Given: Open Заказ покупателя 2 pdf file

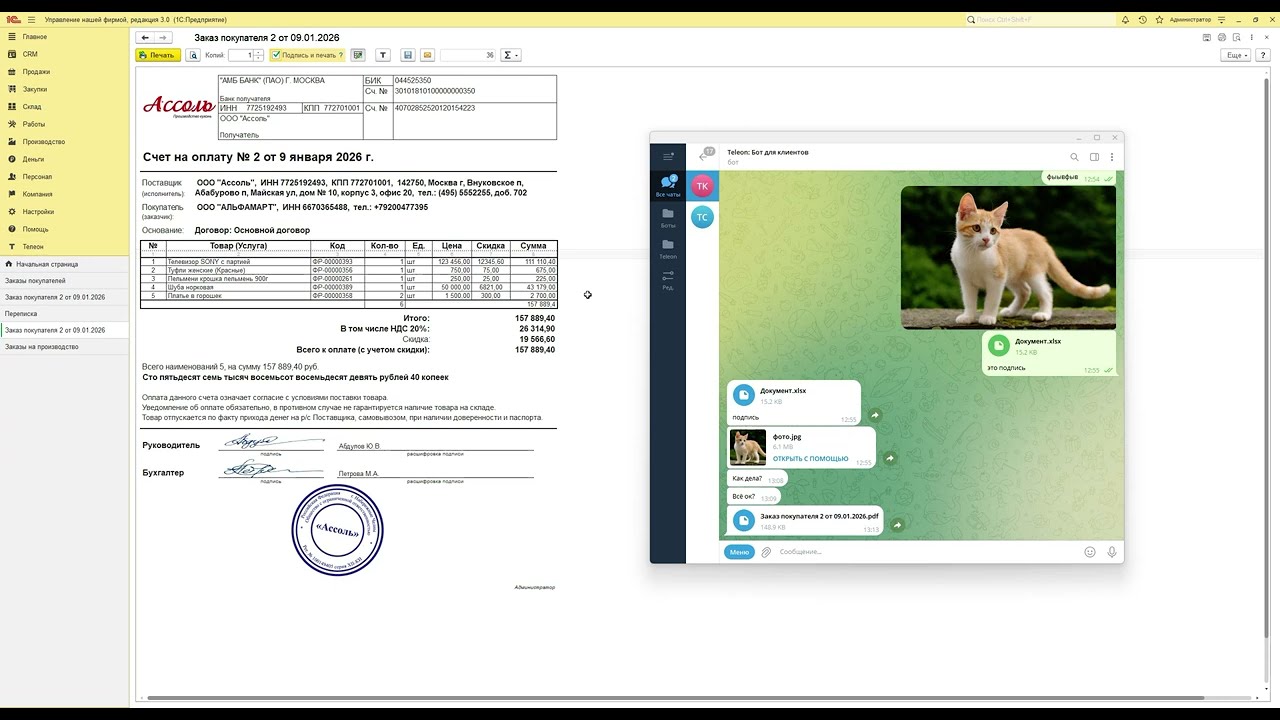Looking at the screenshot, I should (x=804, y=521).
